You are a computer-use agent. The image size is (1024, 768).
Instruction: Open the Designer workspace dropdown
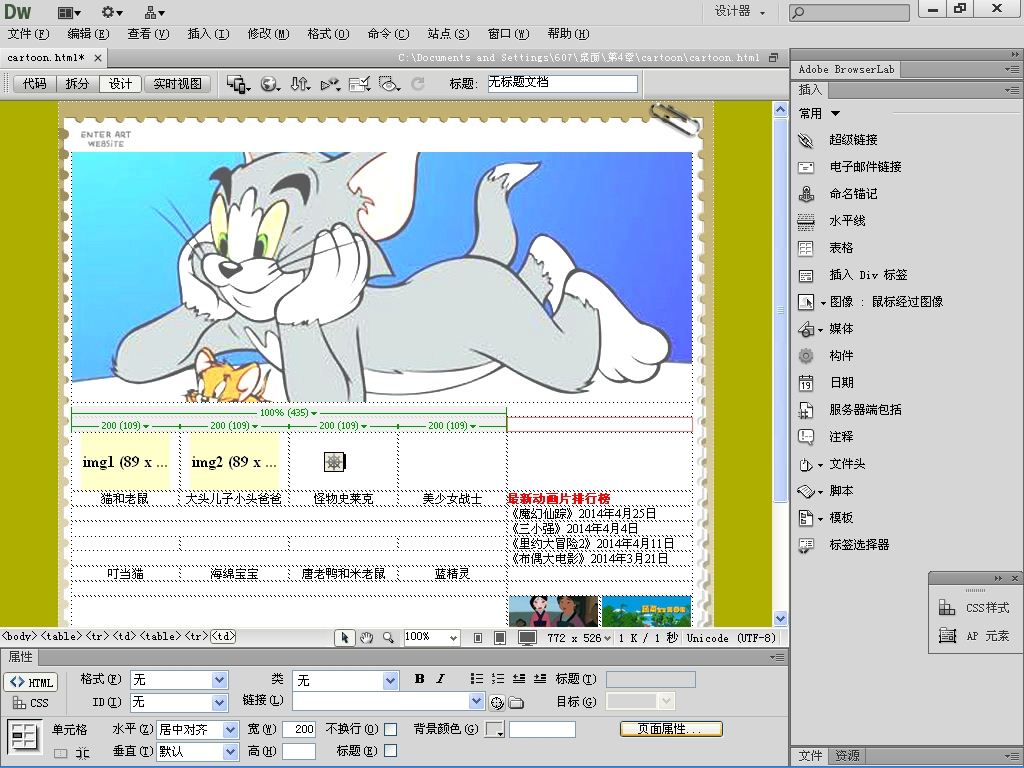click(x=740, y=12)
